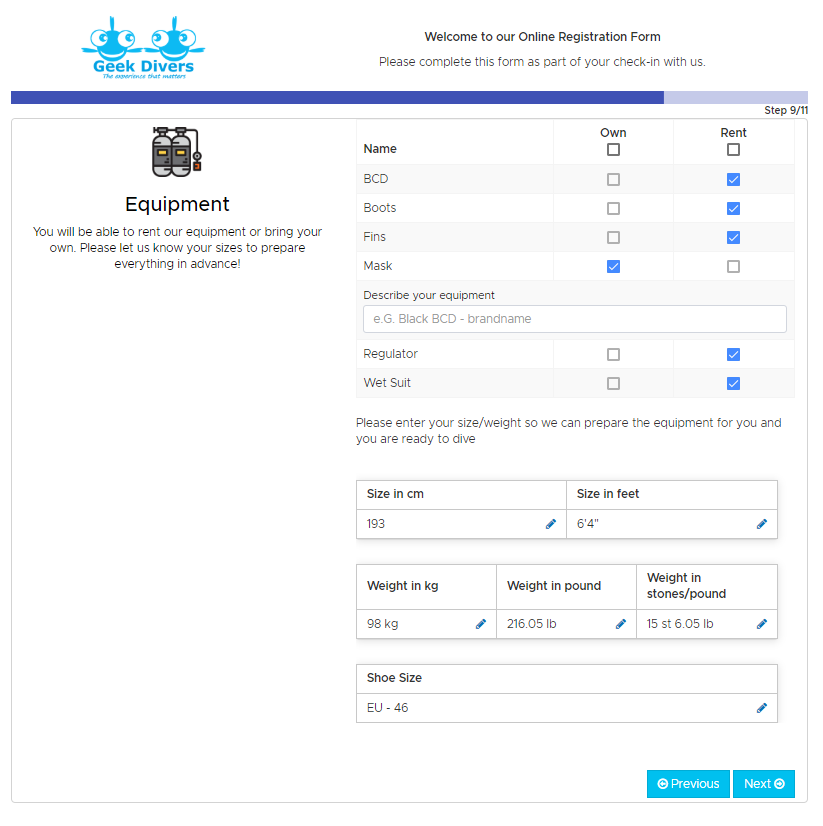Go to the Next step
823x826 pixels.
[x=763, y=784]
